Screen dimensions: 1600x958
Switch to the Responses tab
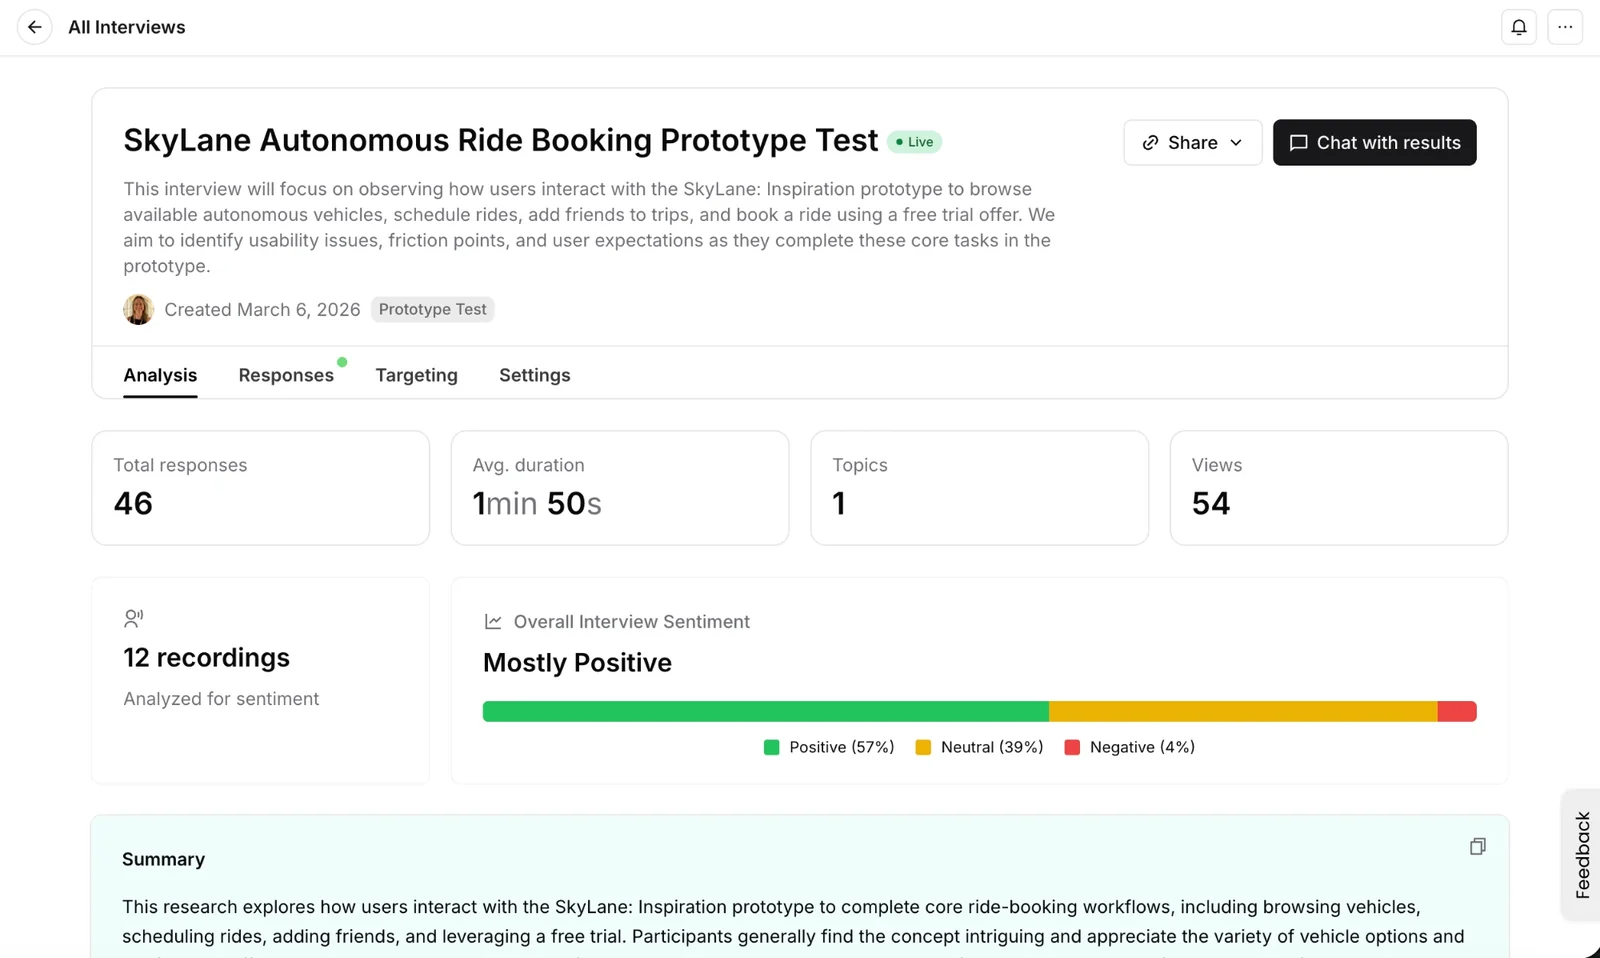[286, 375]
